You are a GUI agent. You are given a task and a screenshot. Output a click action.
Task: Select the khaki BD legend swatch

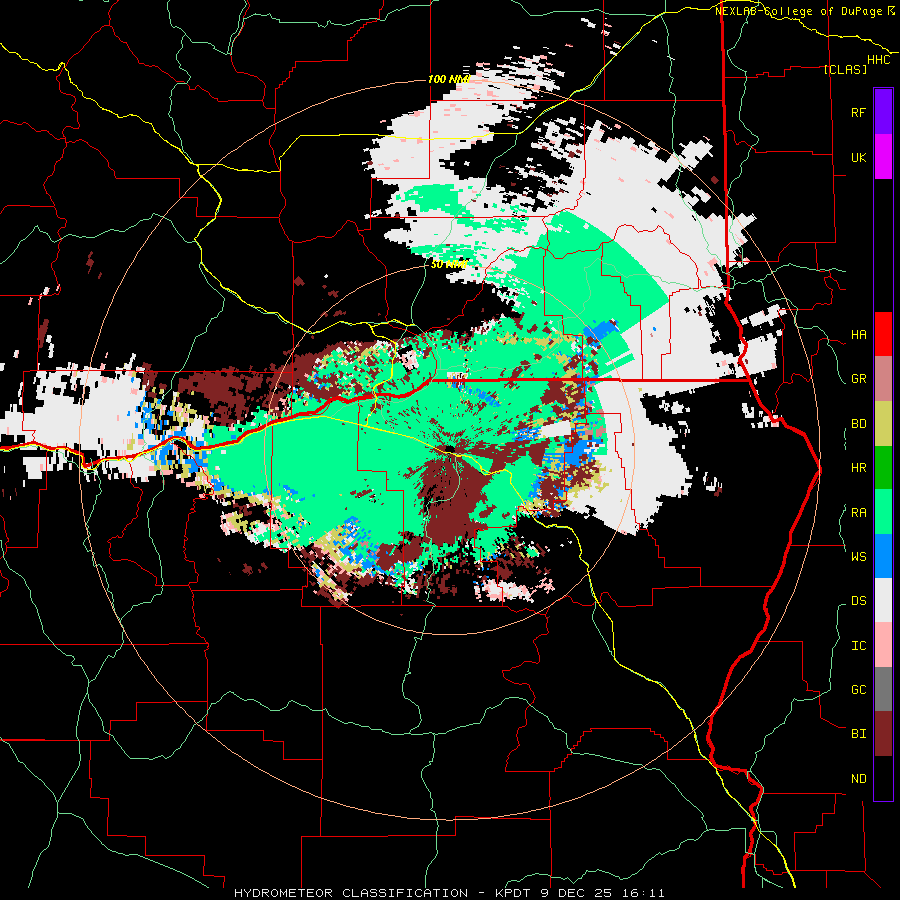click(883, 423)
